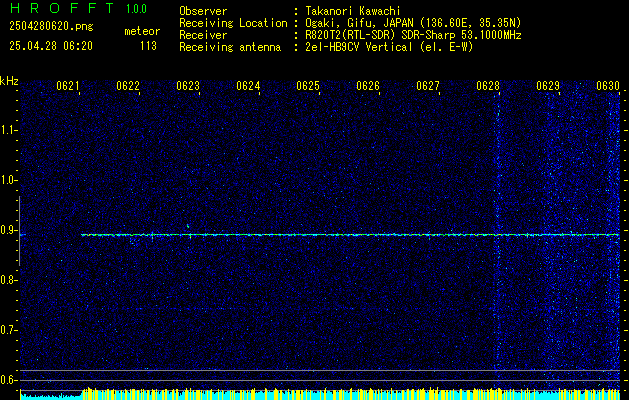Click the version number 1.0.0
The width and height of the screenshot is (629, 400).
click(x=136, y=9)
